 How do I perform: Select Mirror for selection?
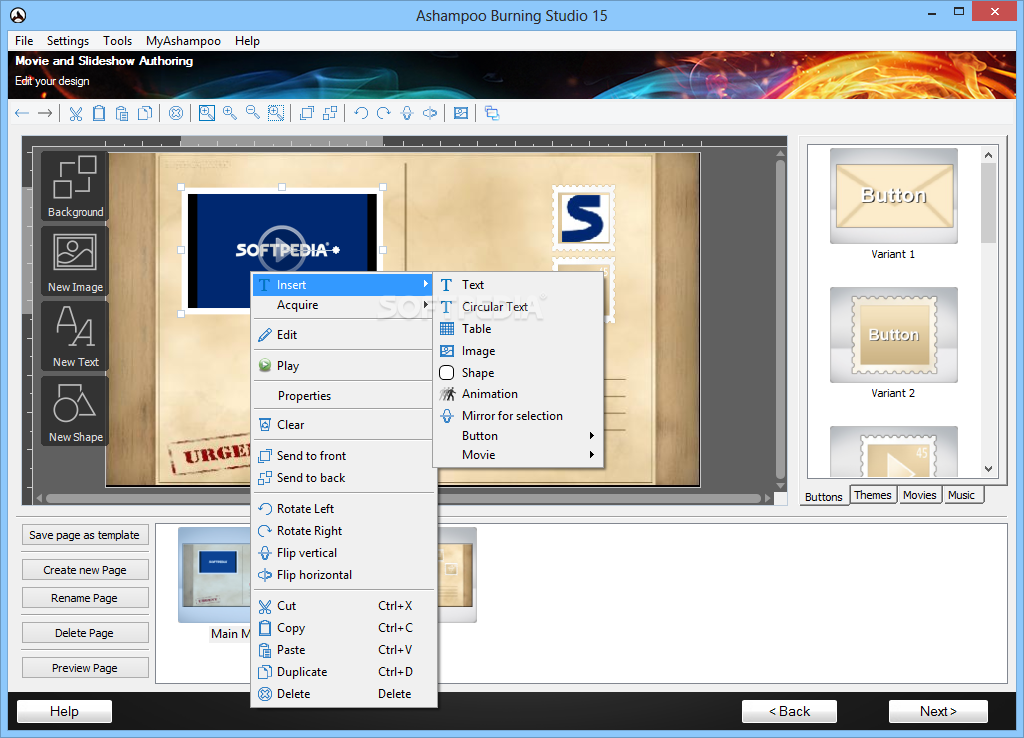pyautogui.click(x=518, y=415)
